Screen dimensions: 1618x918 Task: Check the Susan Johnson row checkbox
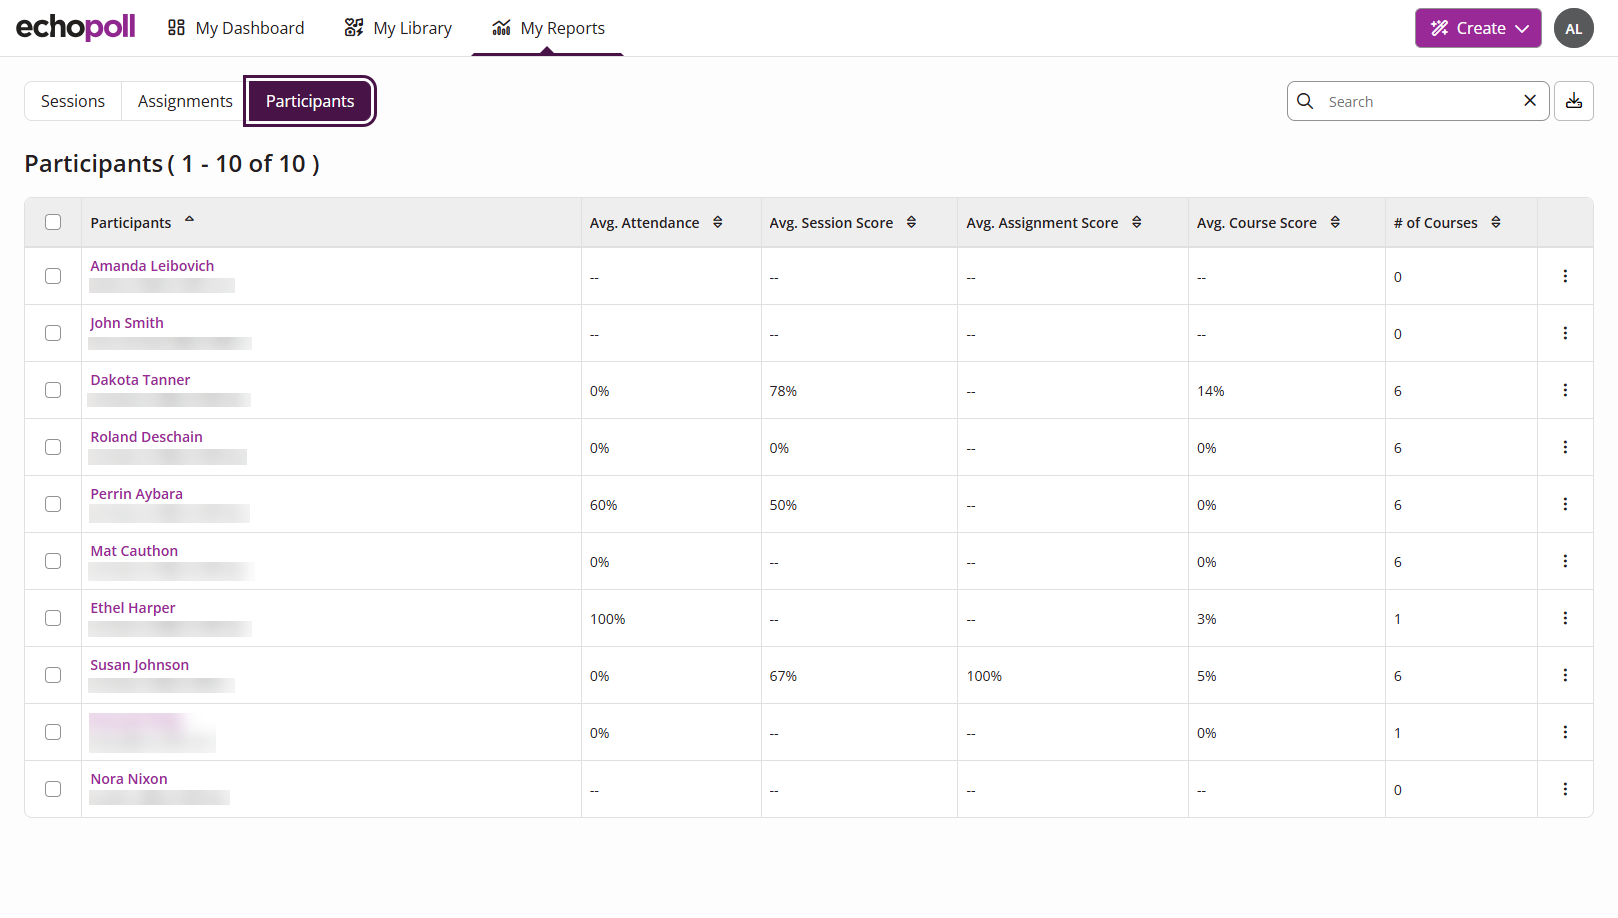point(53,675)
